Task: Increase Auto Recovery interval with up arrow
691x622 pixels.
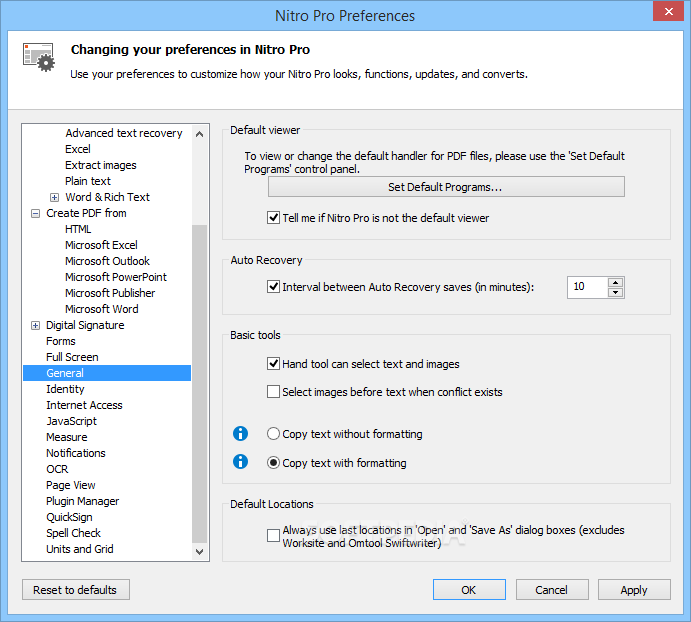Action: tap(616, 282)
